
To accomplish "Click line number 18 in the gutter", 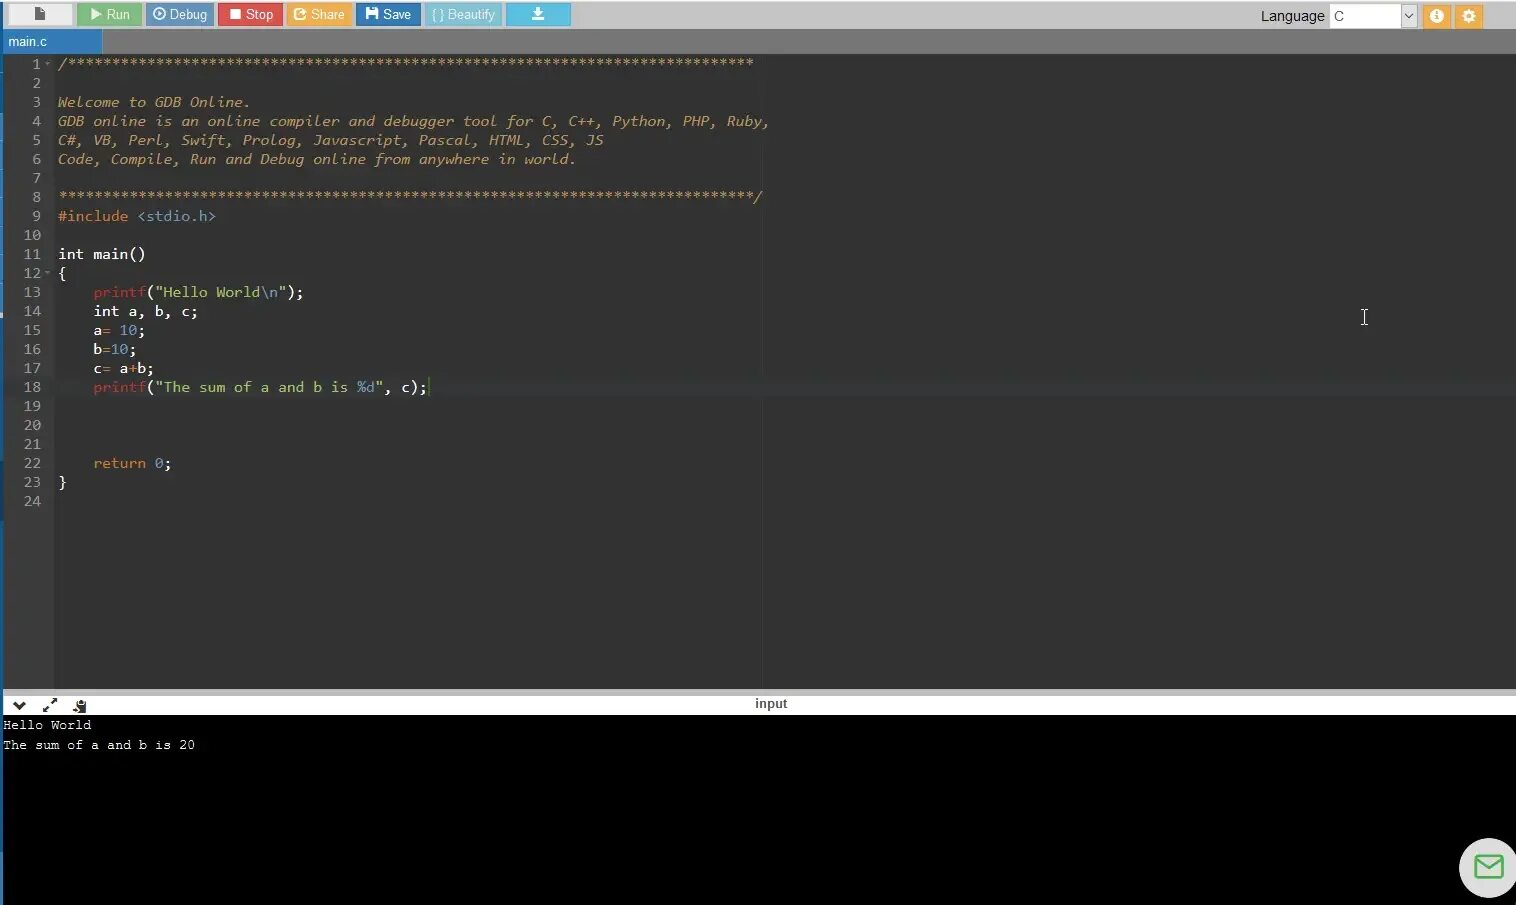I will (x=32, y=387).
